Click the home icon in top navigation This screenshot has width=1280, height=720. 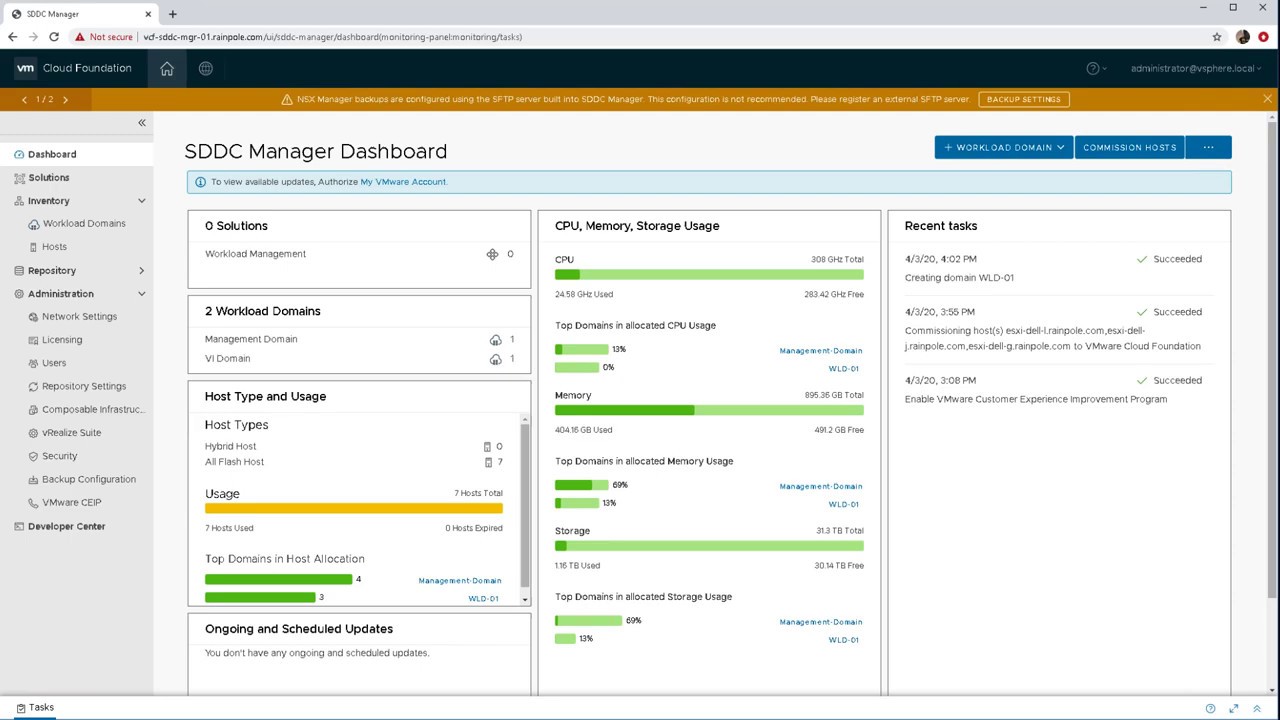click(167, 68)
